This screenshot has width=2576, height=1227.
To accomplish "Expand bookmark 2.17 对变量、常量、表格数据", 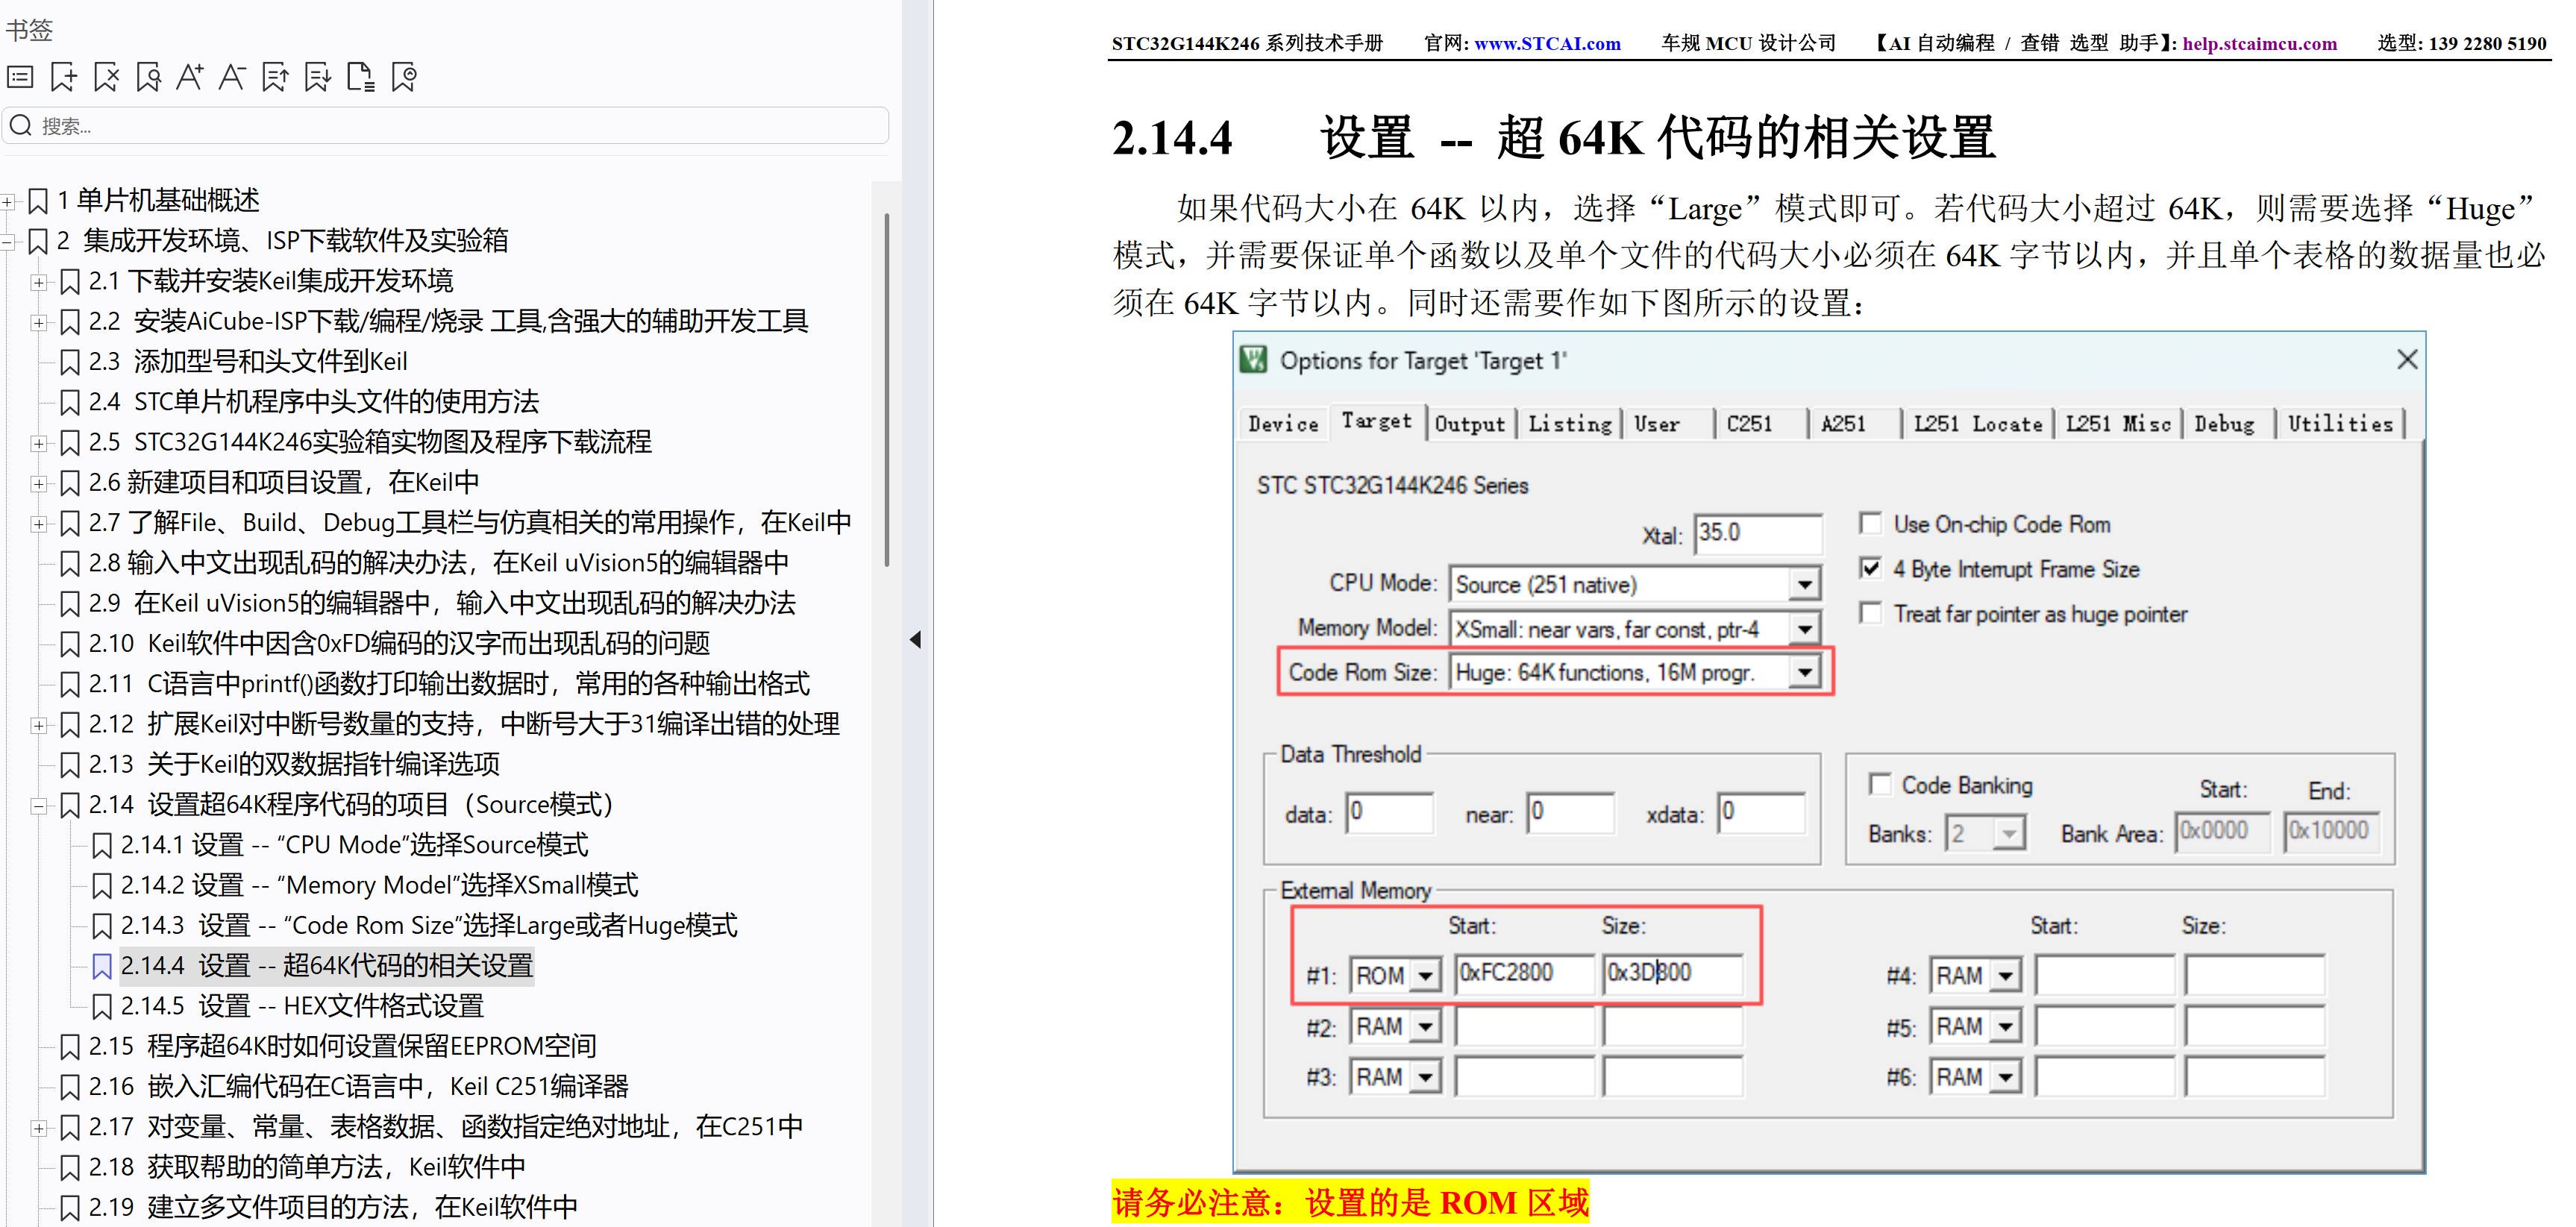I will click(x=38, y=1128).
